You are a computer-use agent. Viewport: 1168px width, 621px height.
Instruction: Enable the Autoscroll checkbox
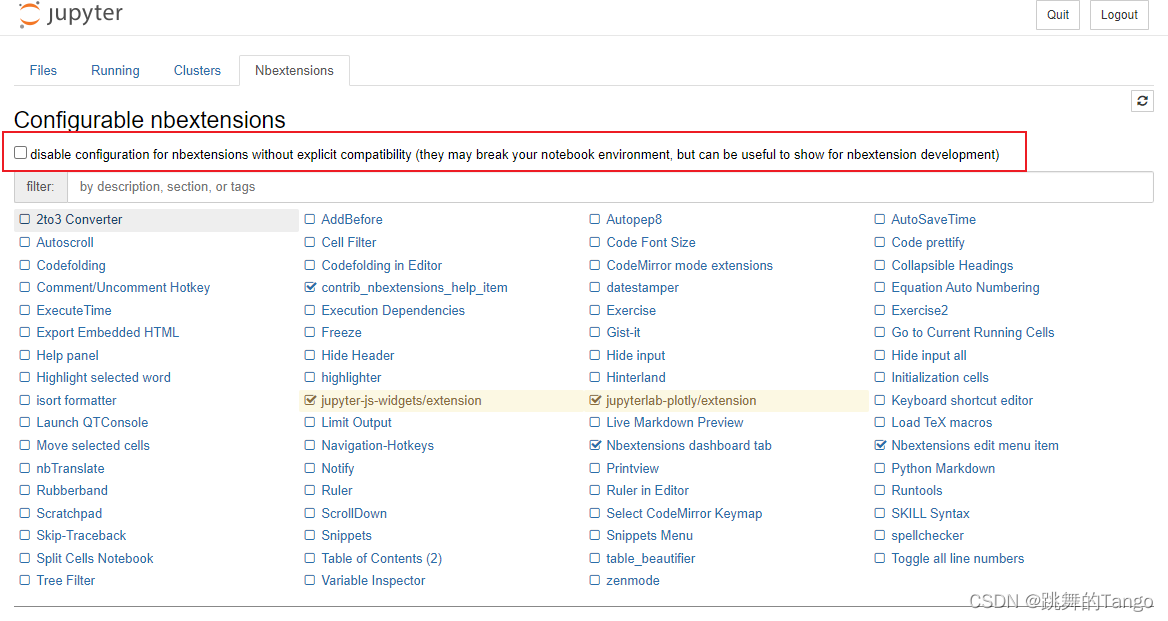pos(25,242)
